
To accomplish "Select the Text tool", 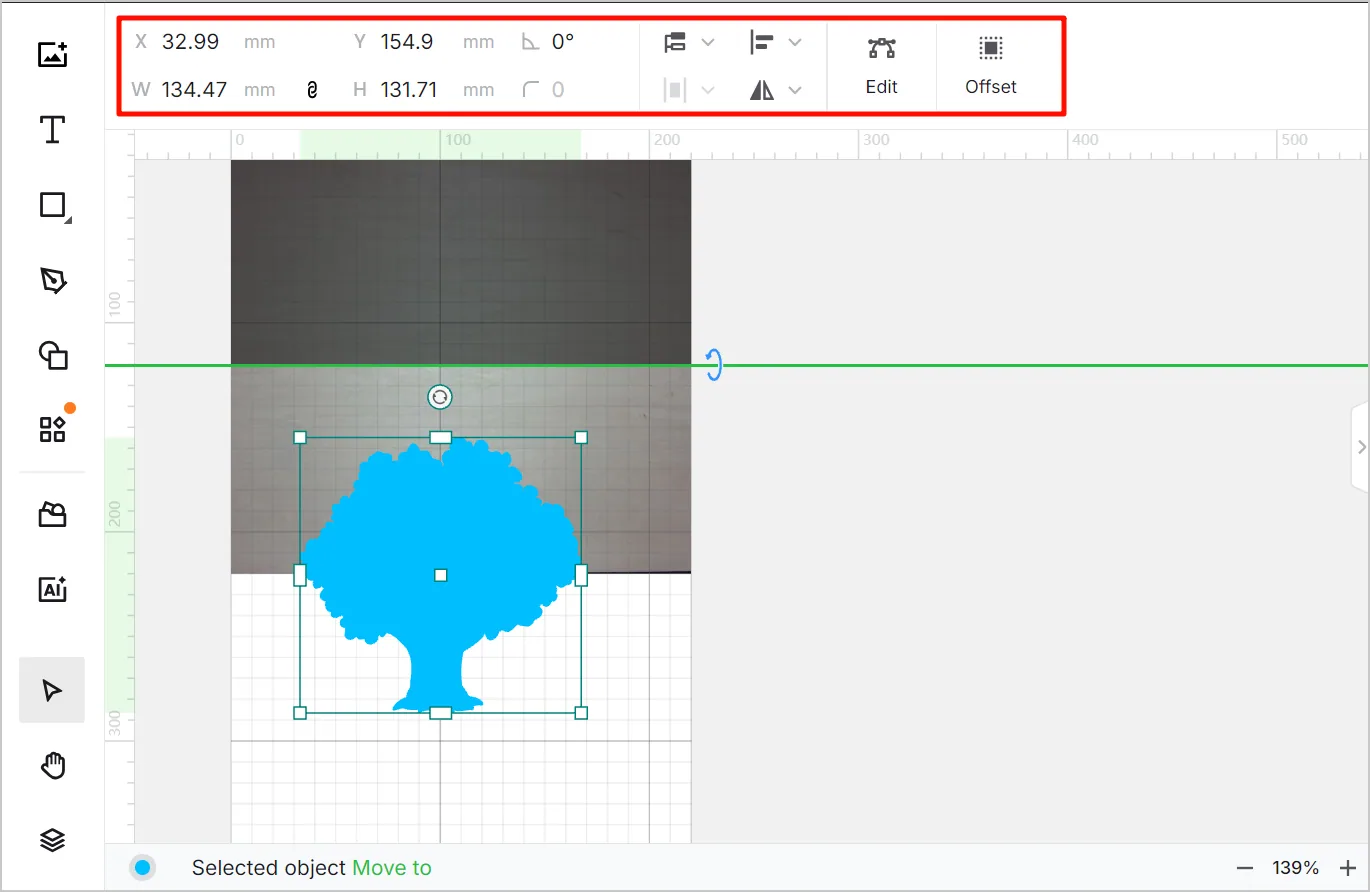I will tap(52, 130).
